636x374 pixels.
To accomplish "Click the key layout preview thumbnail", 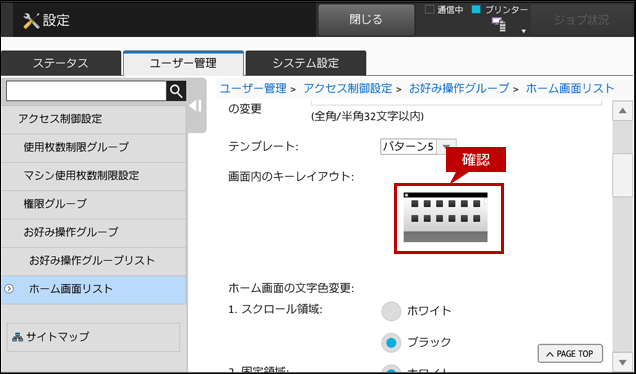I will tap(445, 217).
